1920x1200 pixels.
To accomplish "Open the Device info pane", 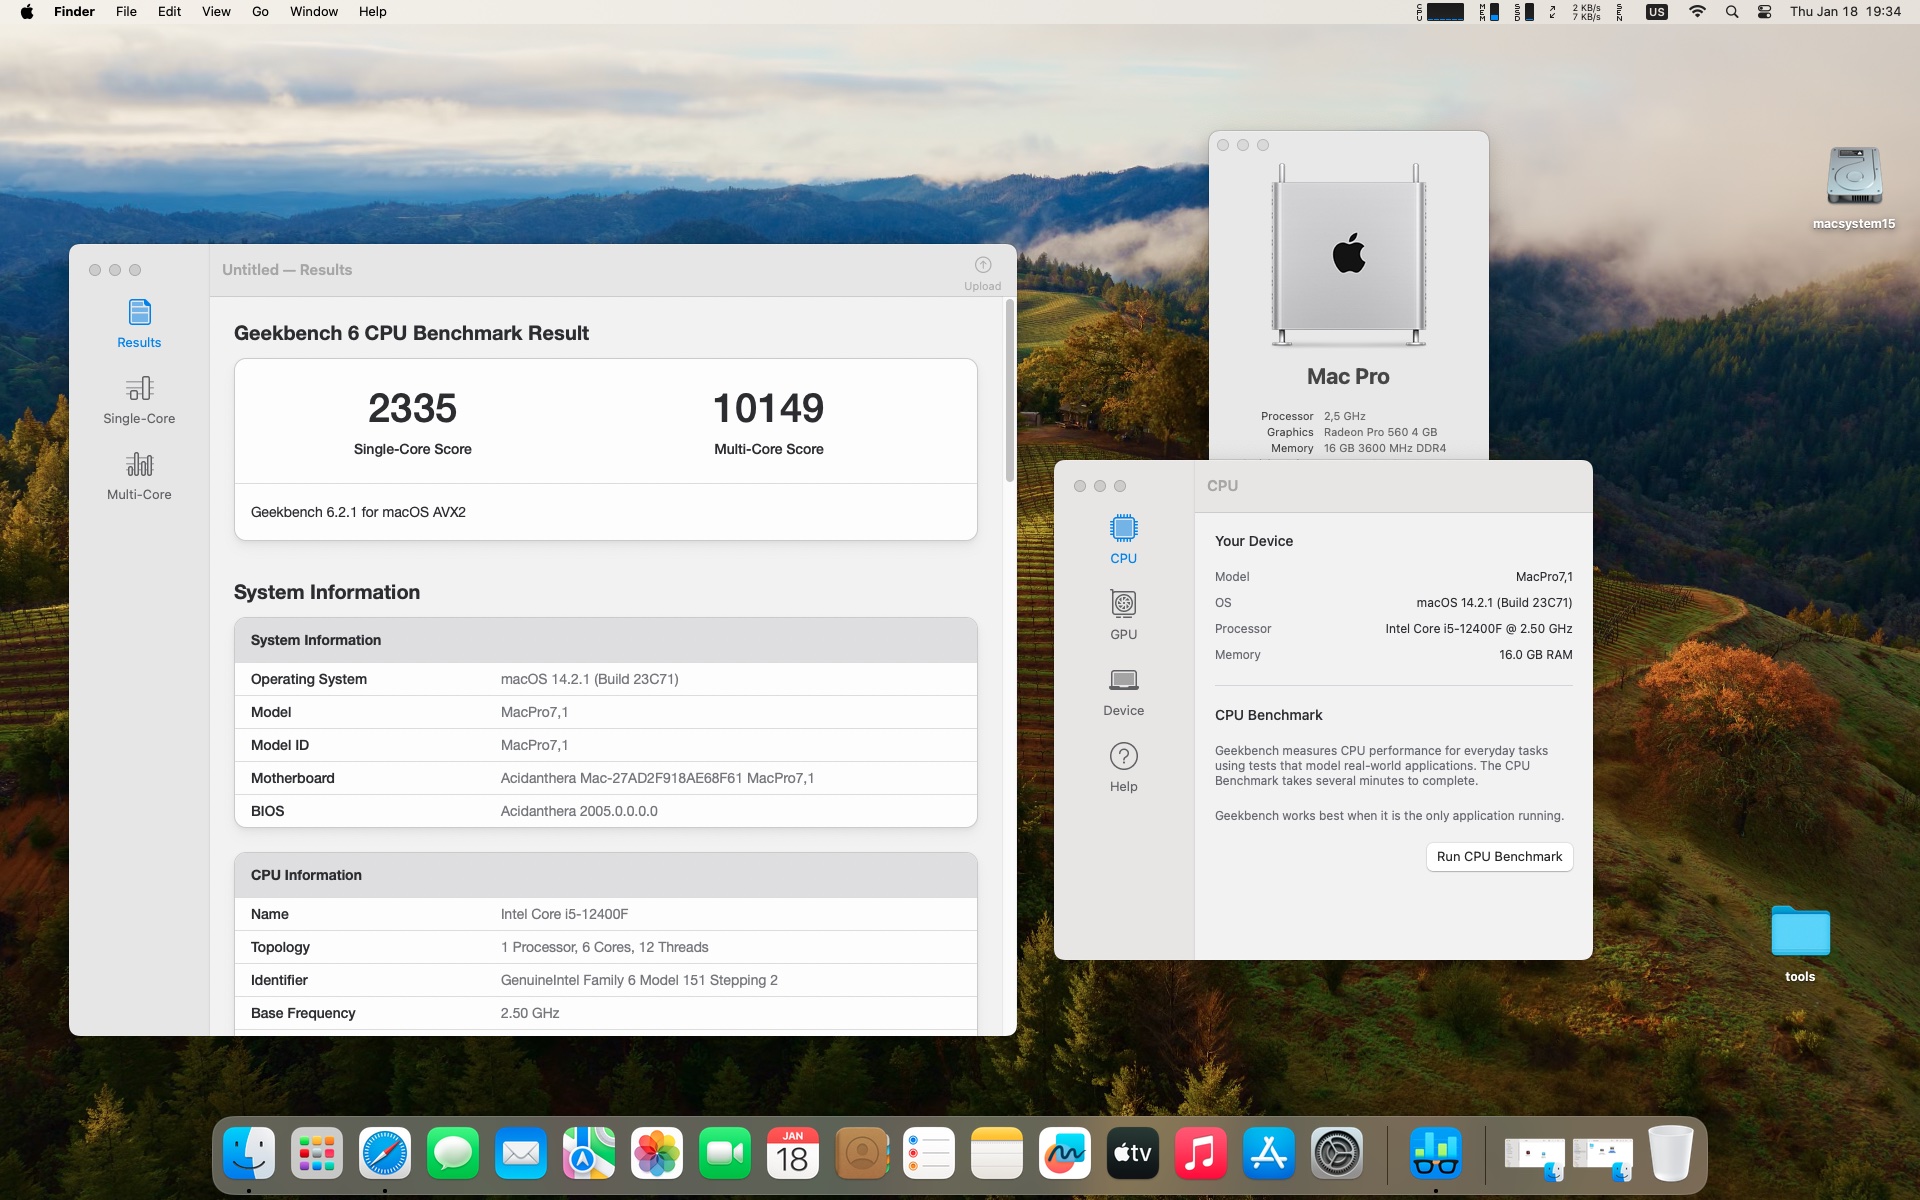I will click(x=1123, y=690).
